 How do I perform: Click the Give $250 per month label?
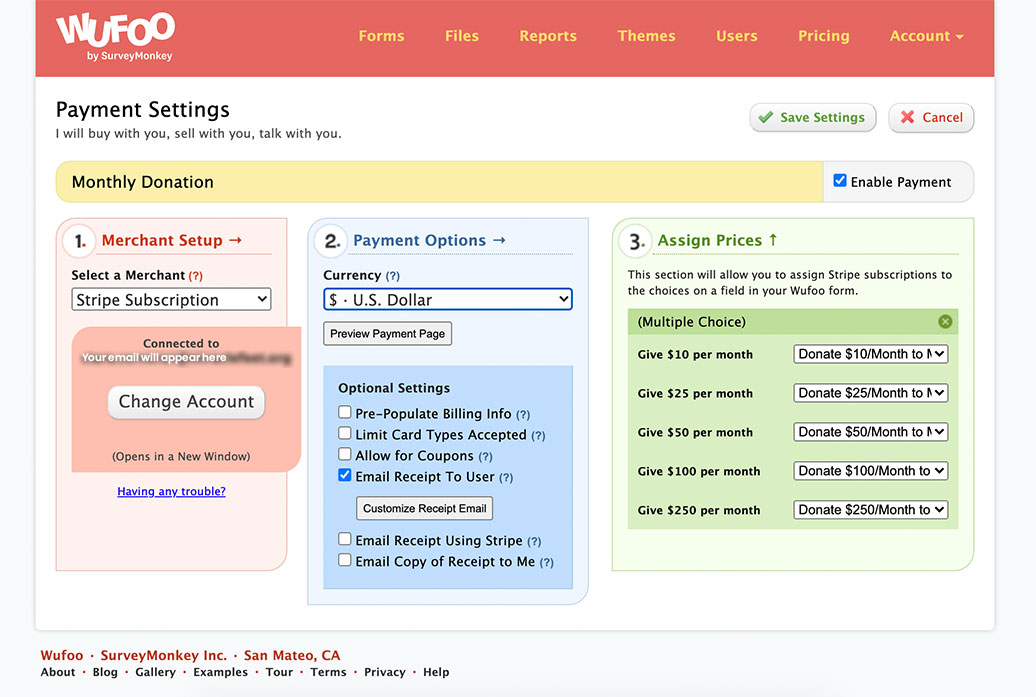699,511
